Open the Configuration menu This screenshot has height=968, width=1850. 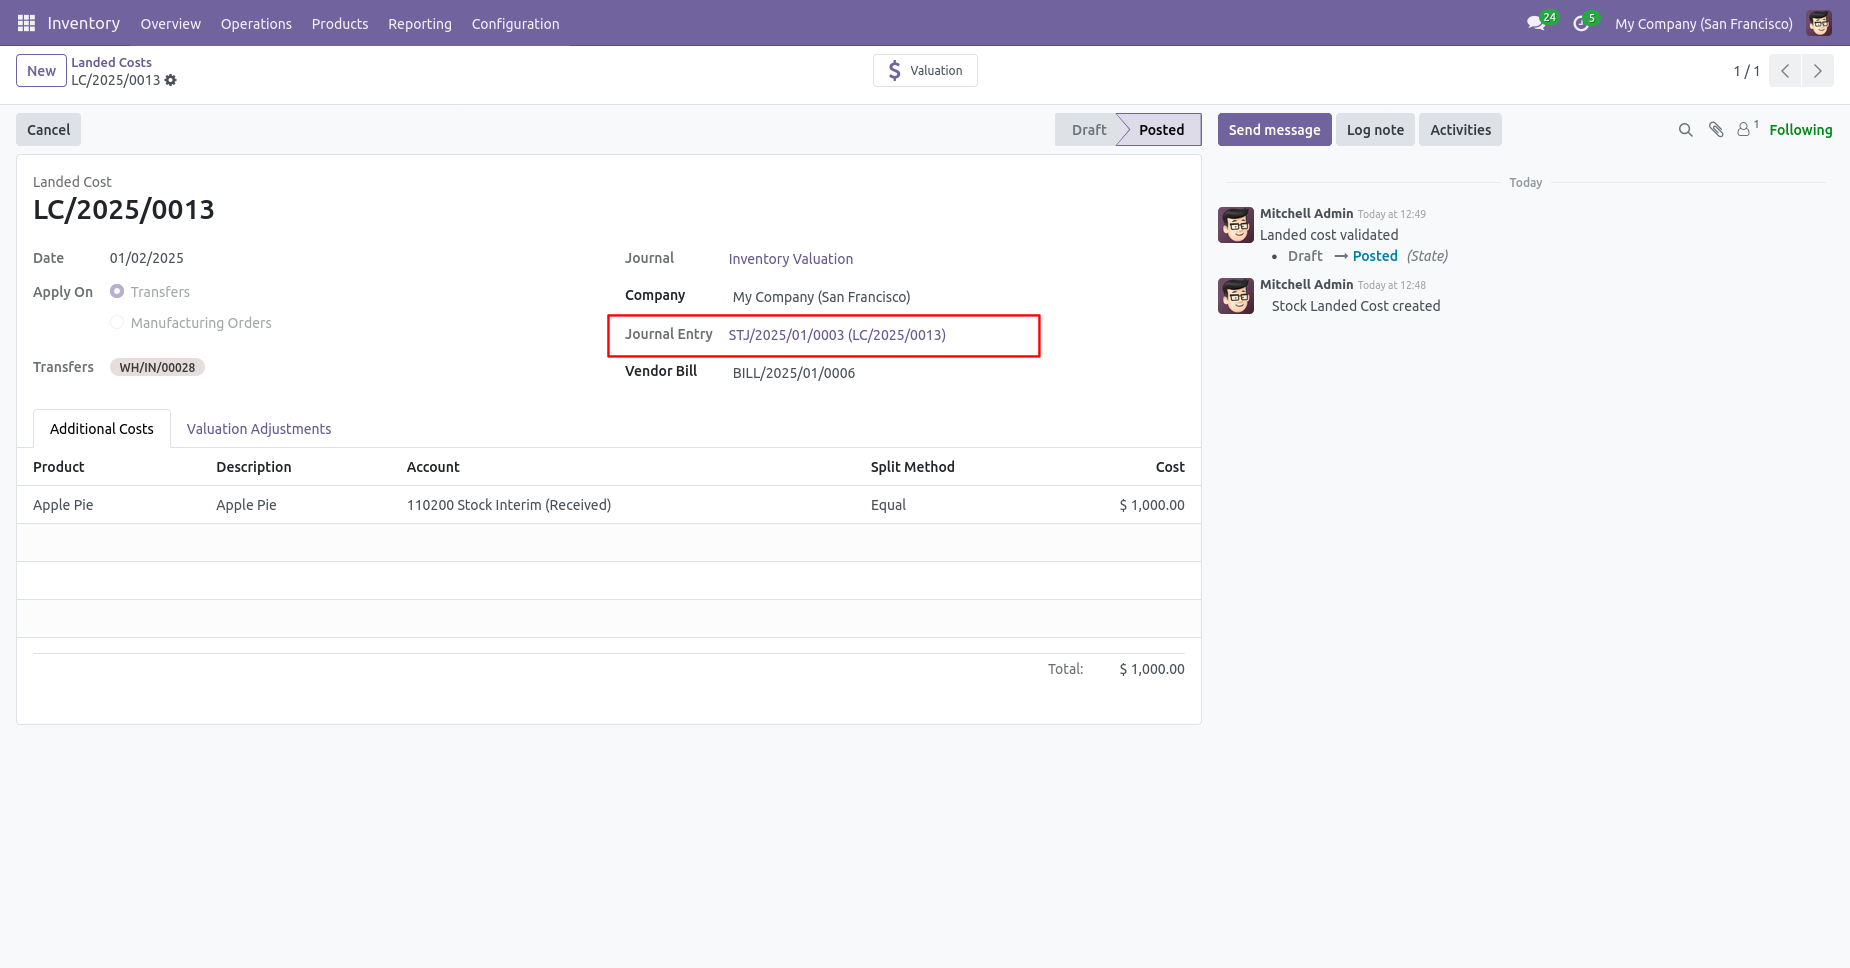[515, 23]
